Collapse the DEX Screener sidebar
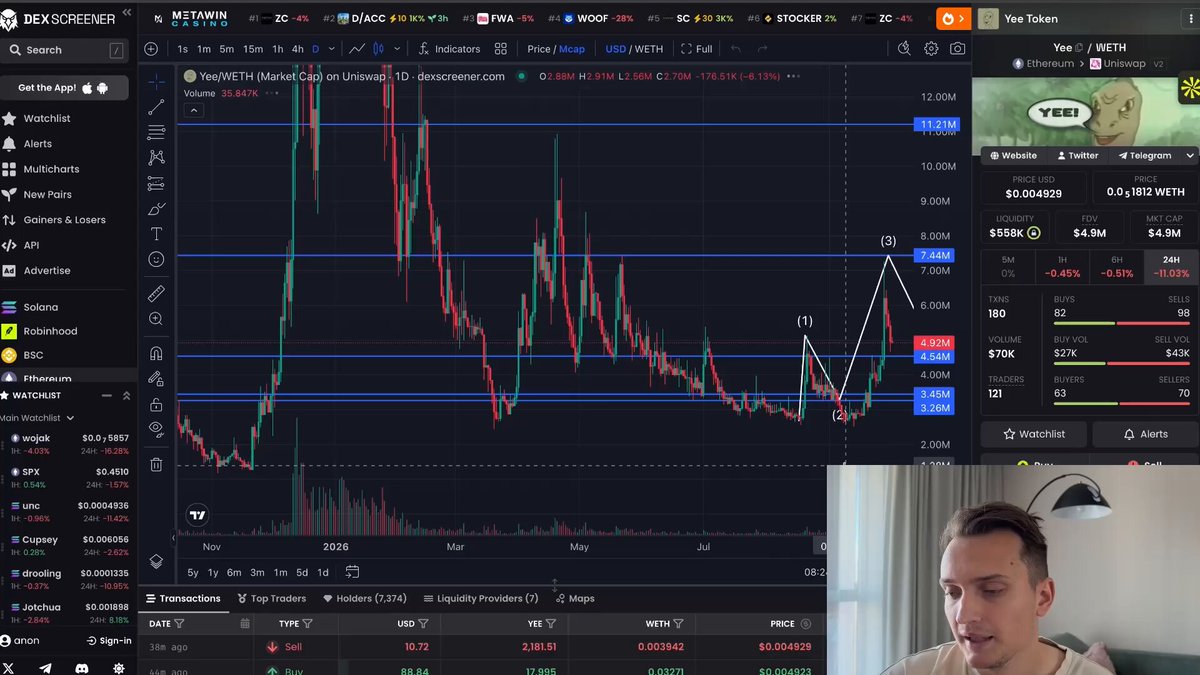The width and height of the screenshot is (1200, 675). tap(126, 13)
